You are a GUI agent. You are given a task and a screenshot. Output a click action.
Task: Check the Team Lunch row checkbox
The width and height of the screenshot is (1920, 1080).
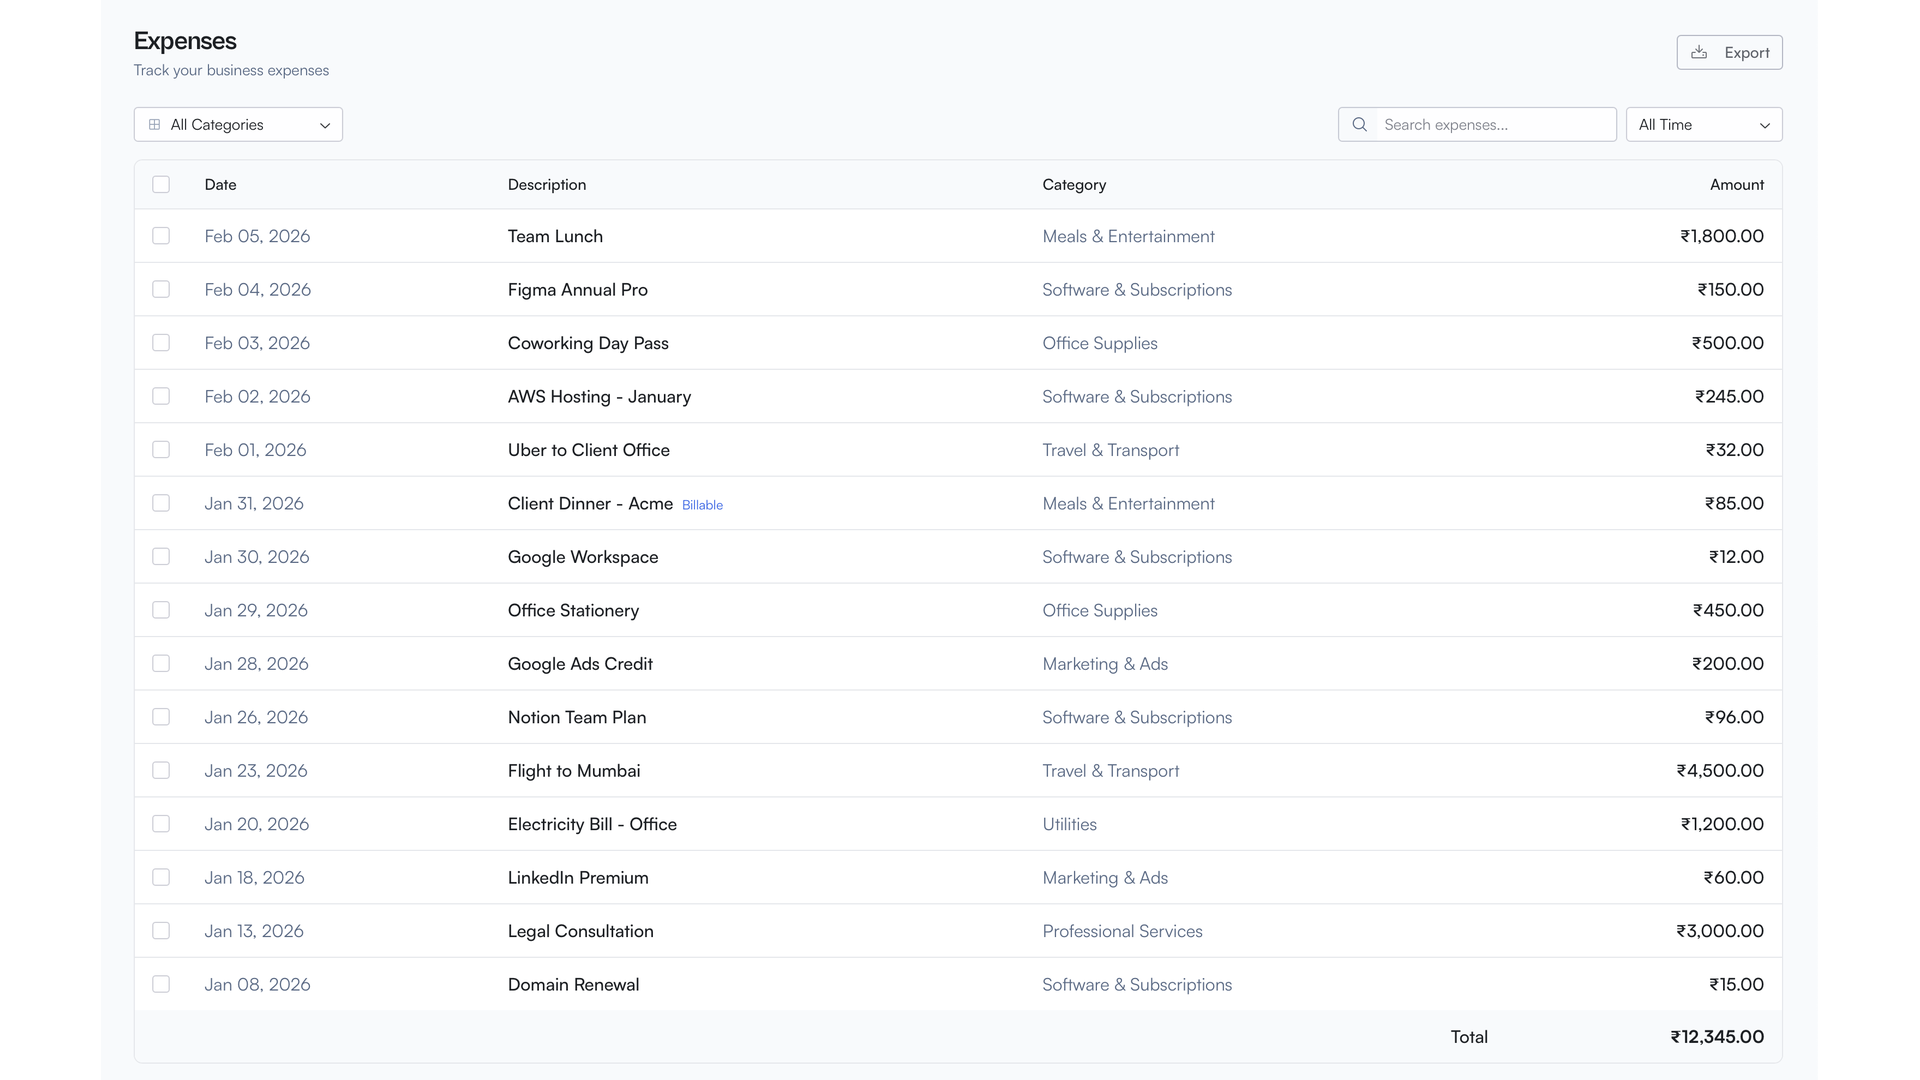tap(161, 236)
